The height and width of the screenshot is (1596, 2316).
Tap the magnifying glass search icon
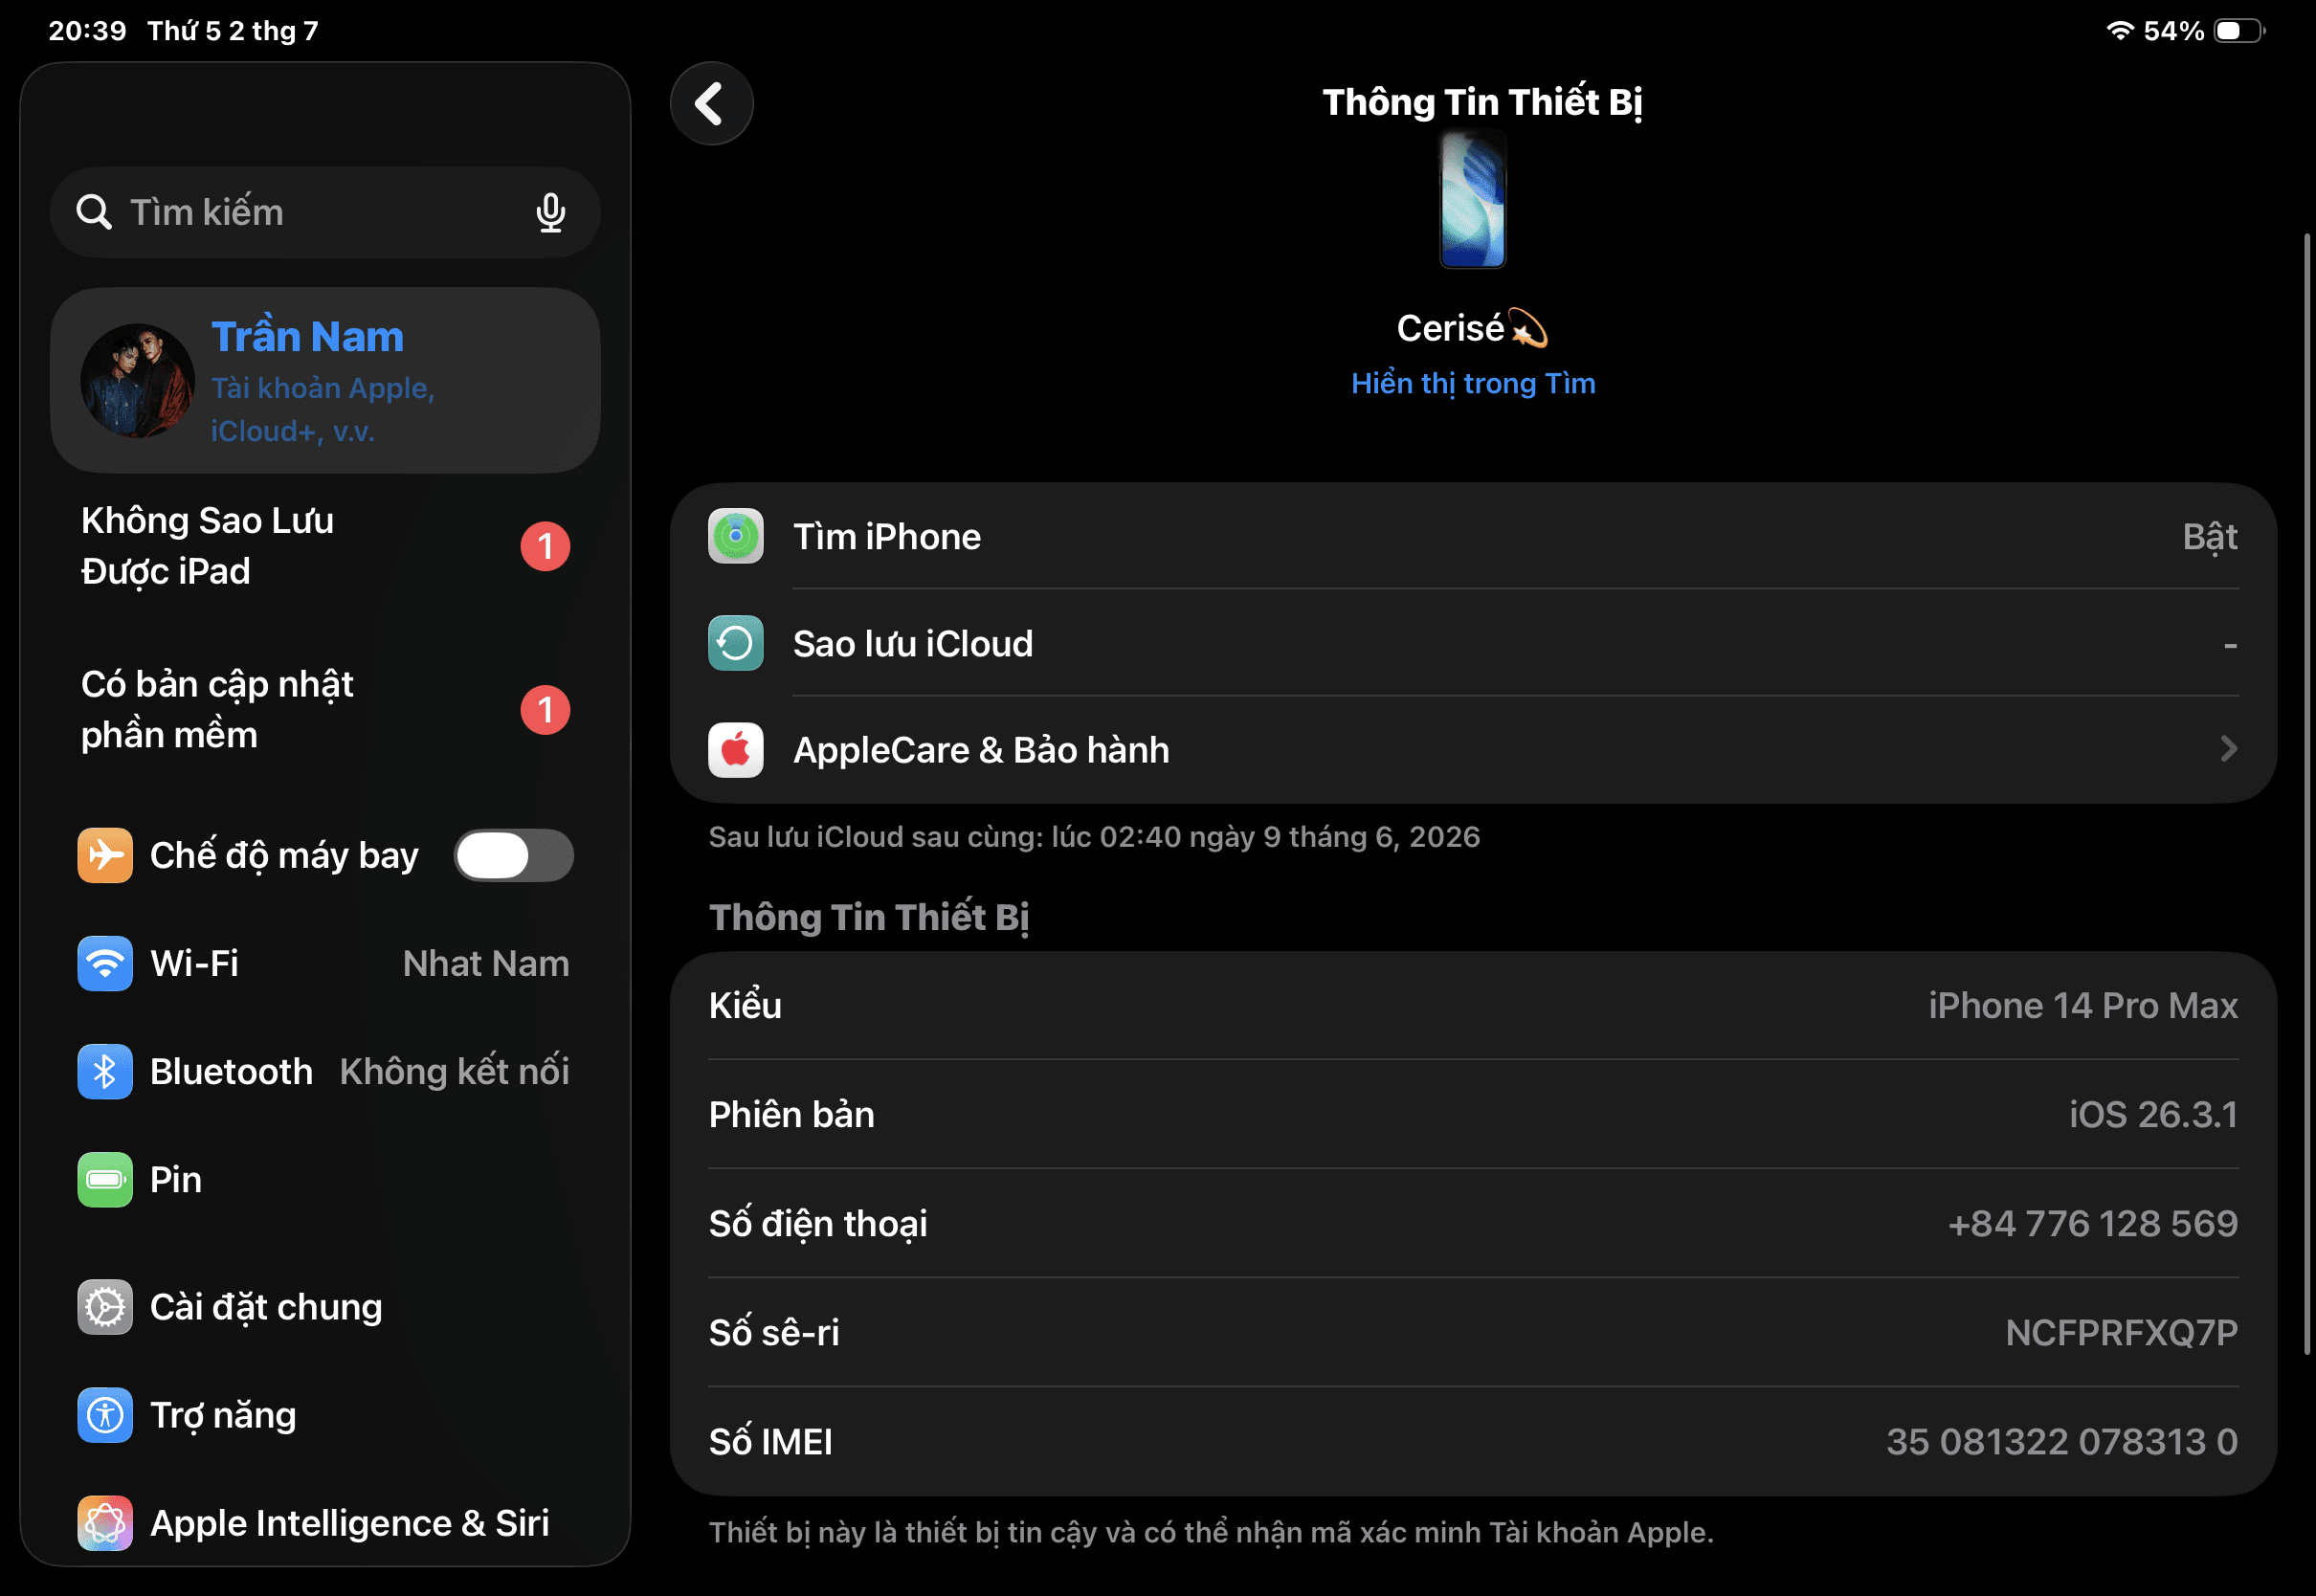click(x=94, y=212)
